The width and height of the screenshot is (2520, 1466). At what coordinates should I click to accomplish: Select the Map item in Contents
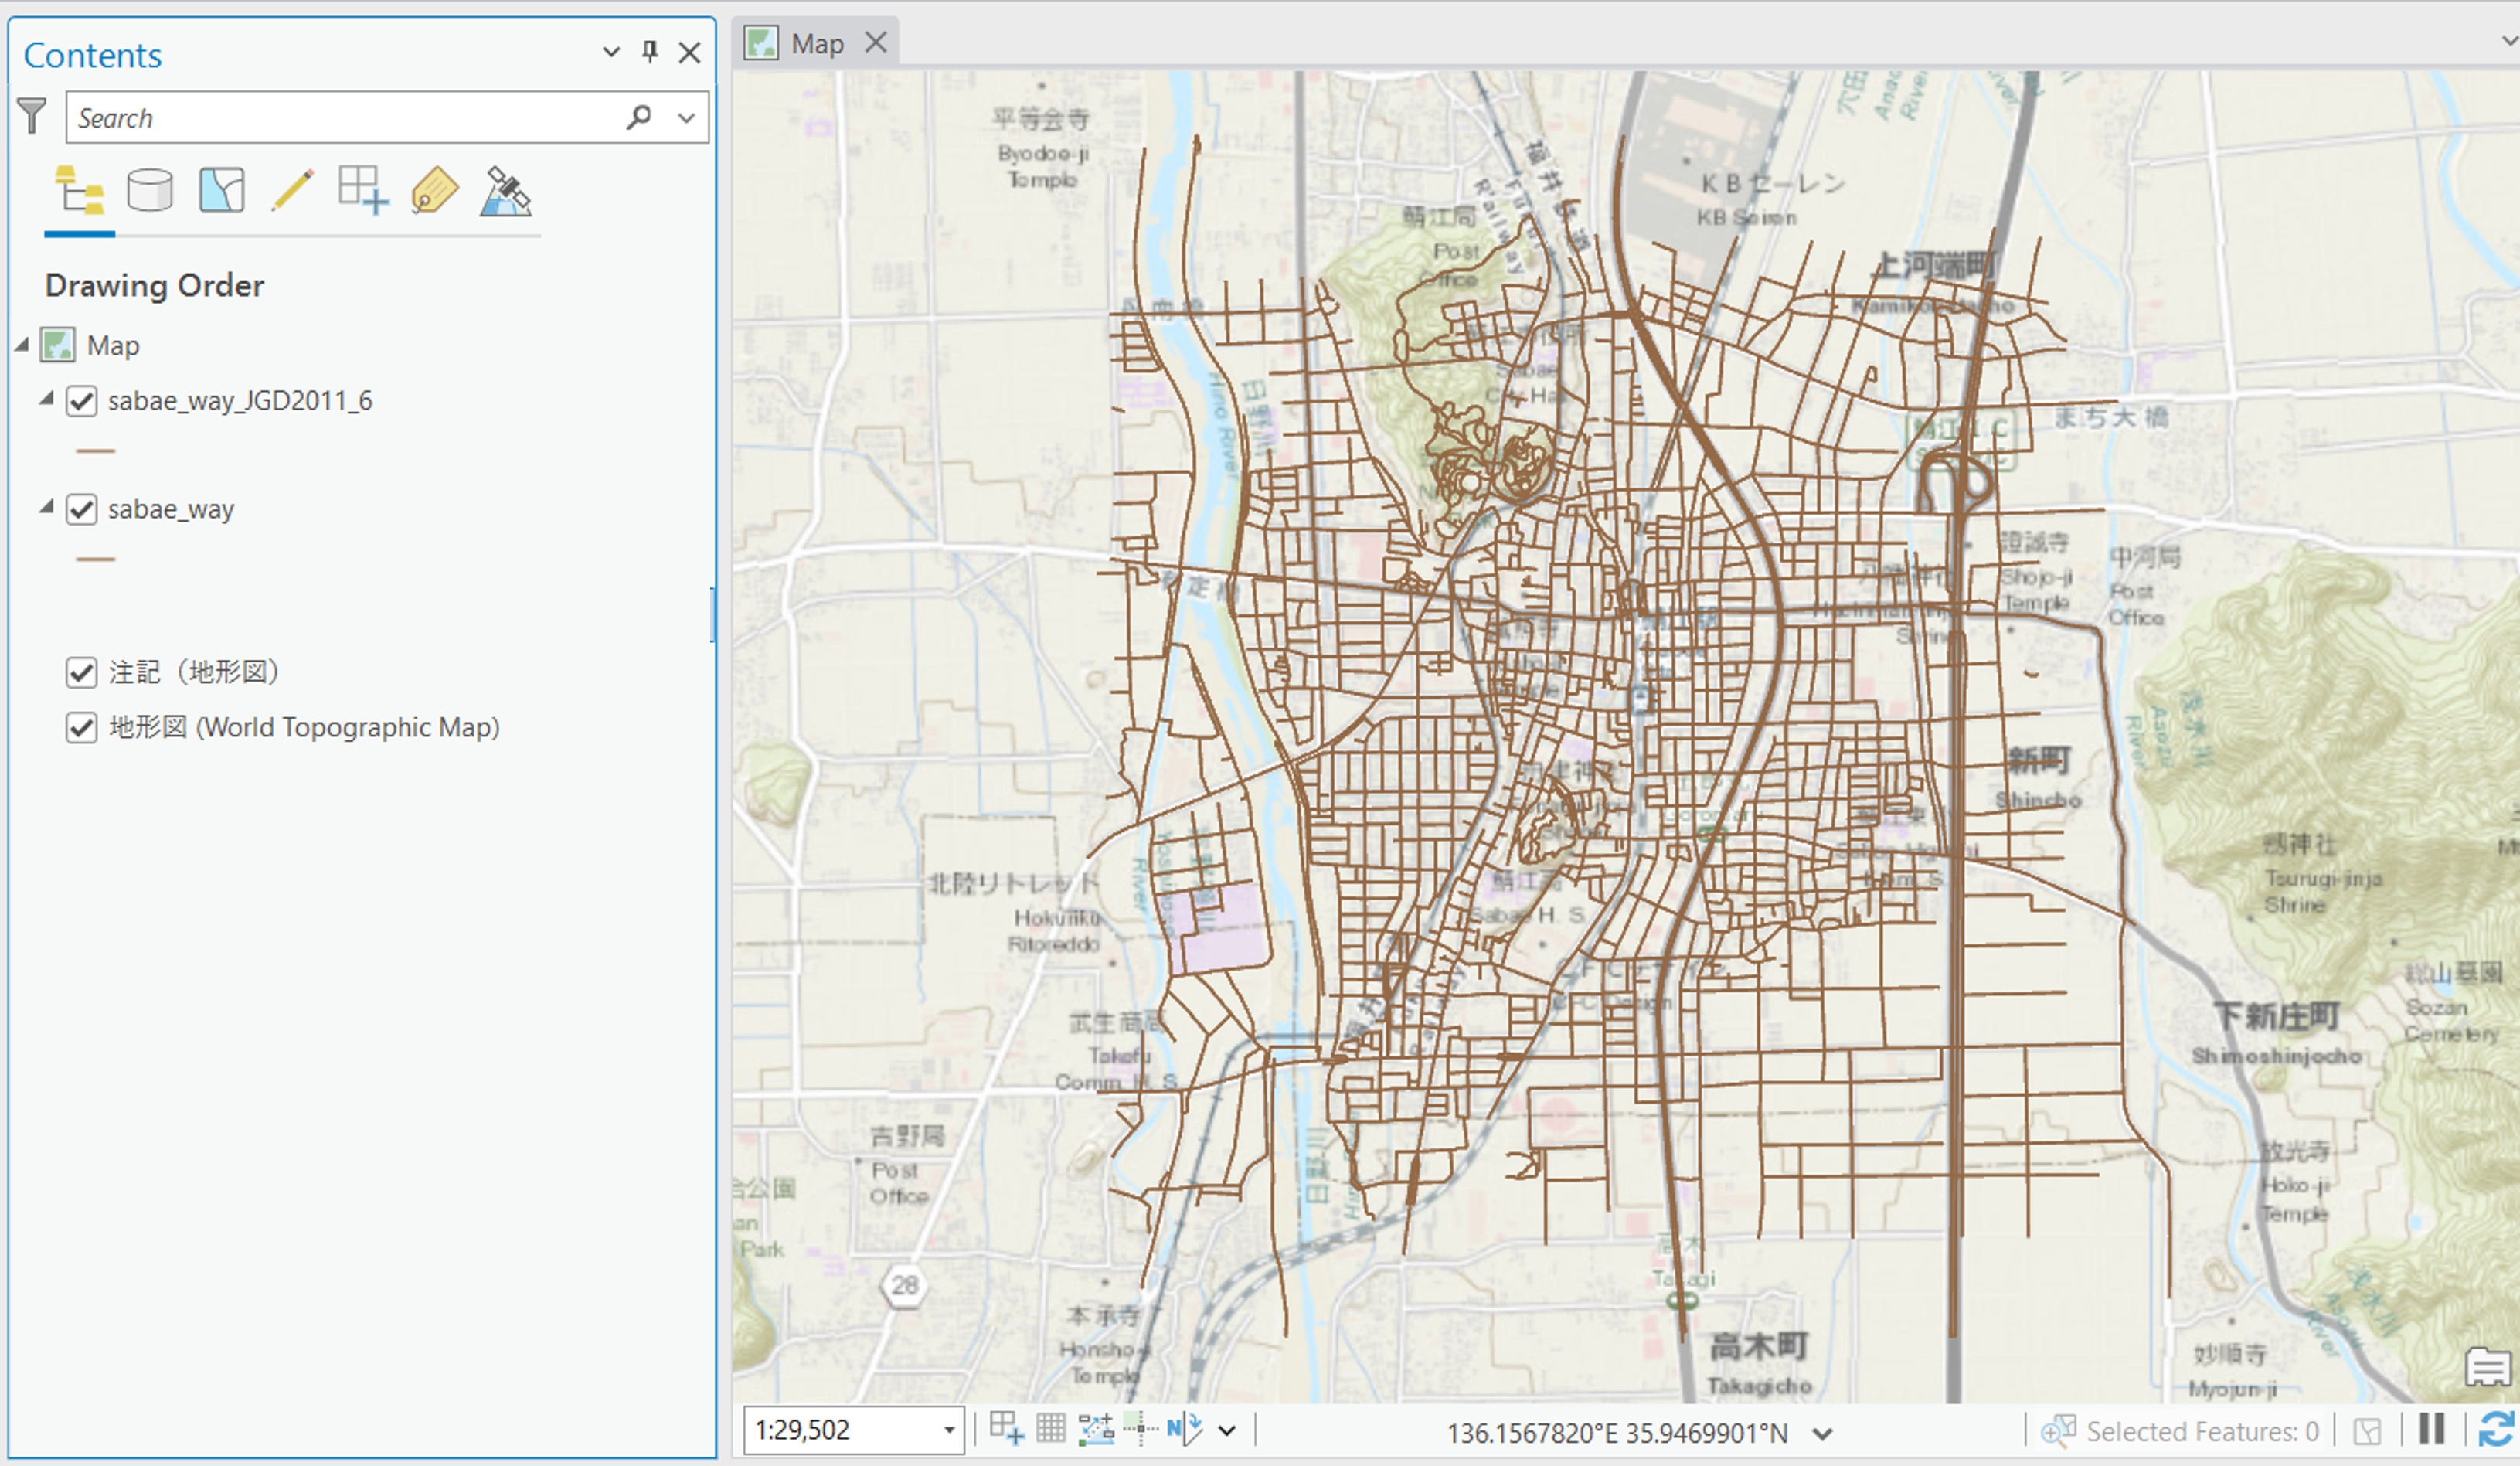point(113,345)
